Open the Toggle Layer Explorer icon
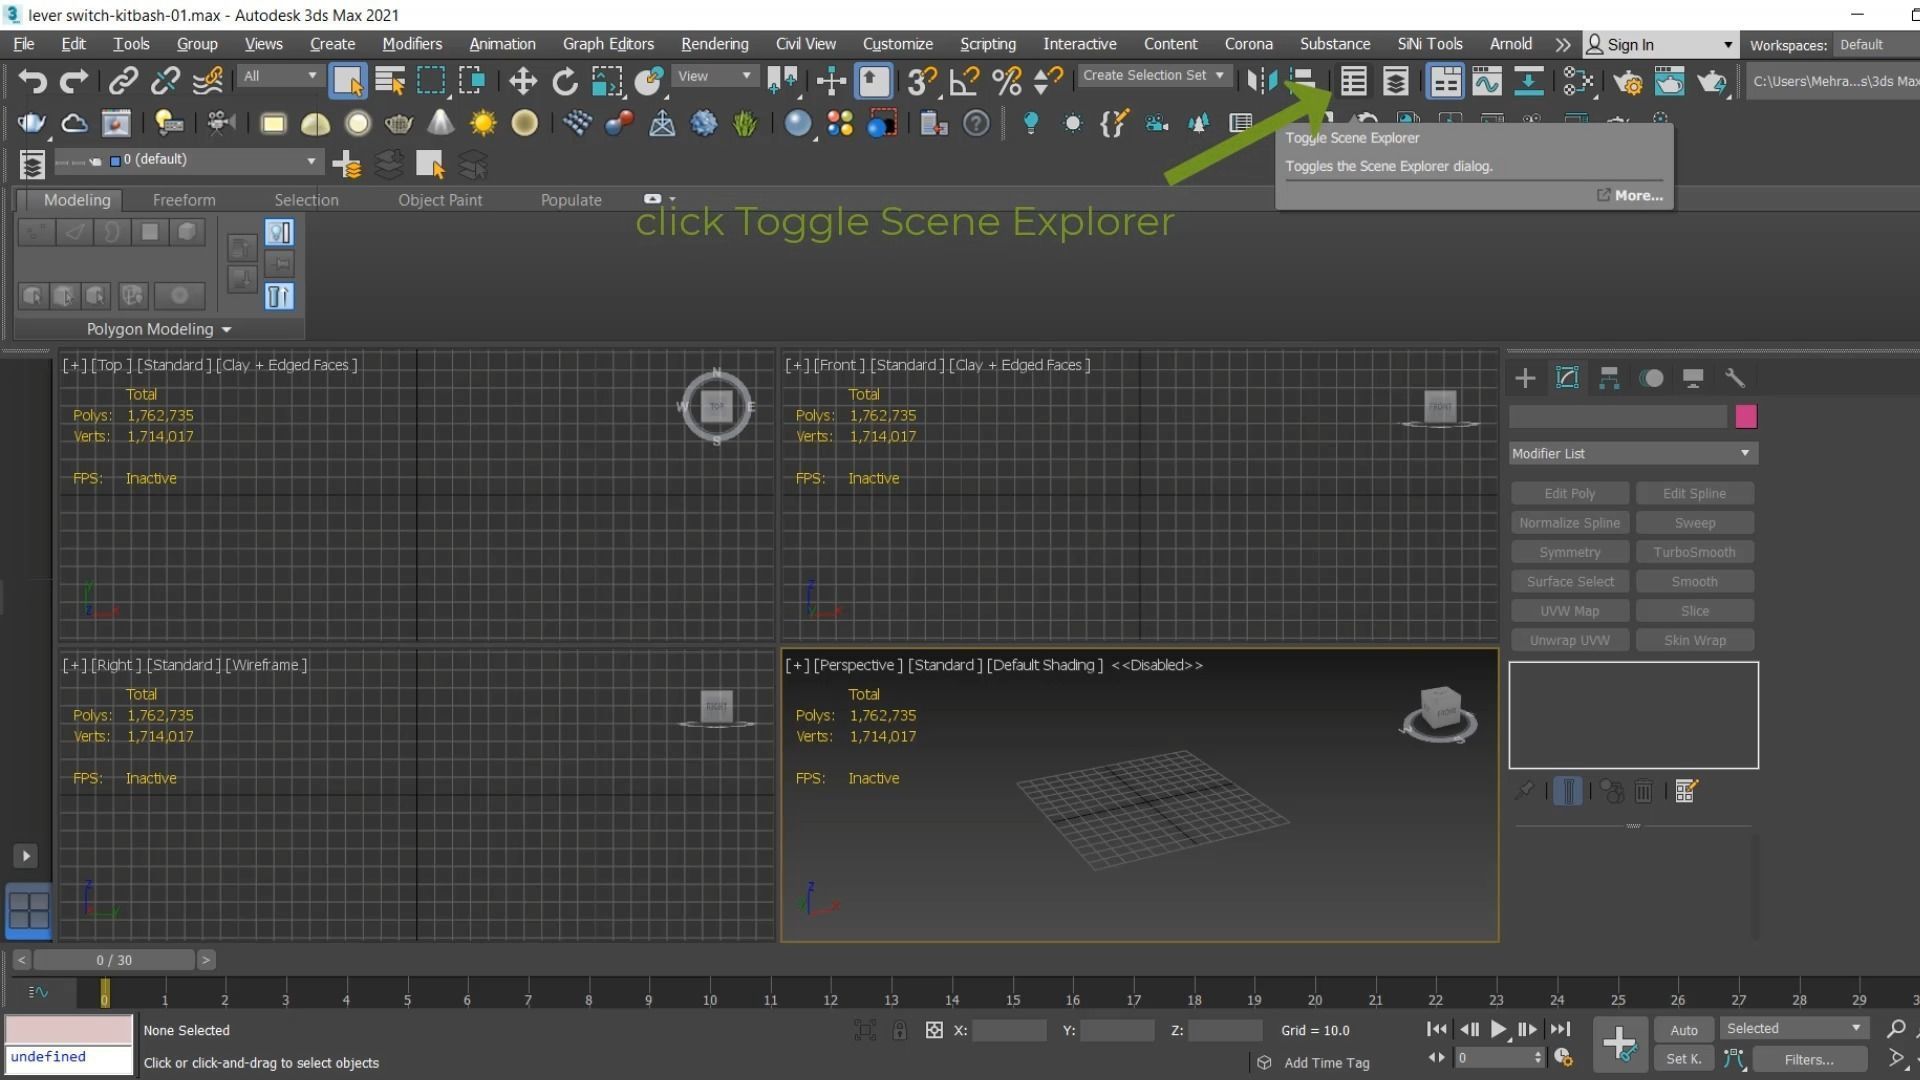The width and height of the screenshot is (1920, 1080). click(x=1395, y=81)
